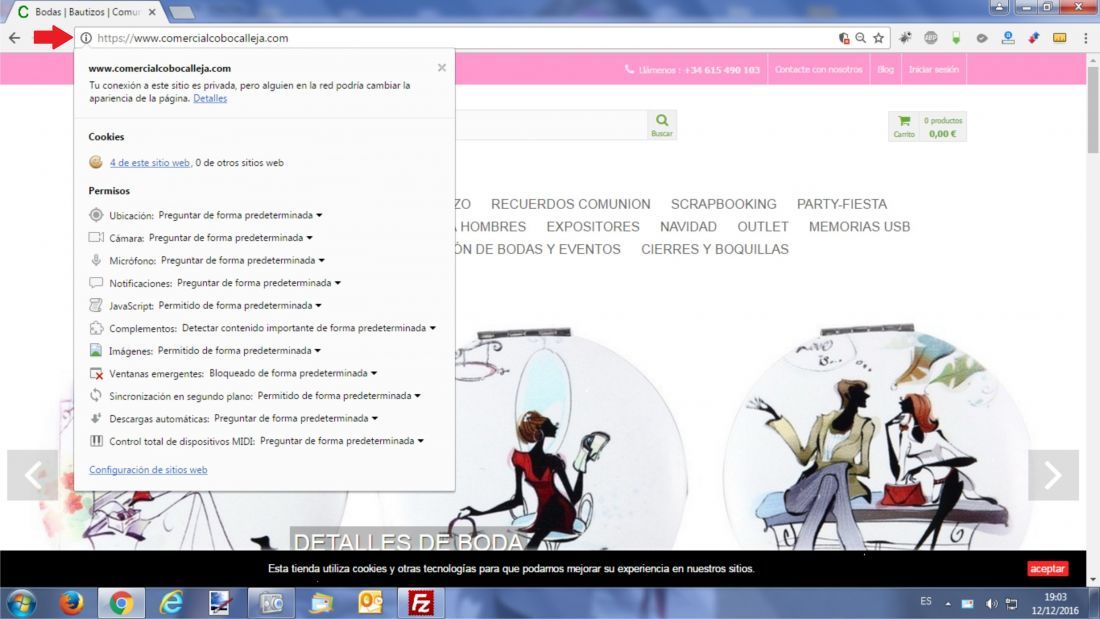
Task: Select the Bodas | Bautizos browser tab
Action: tap(86, 12)
